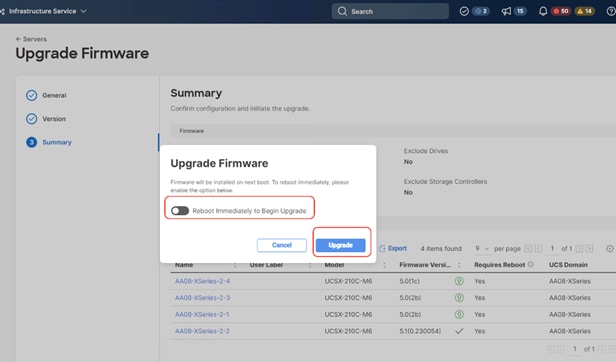Screen dimensions: 616x362
Task: Click upgrade status icon for AA08-XSeries-2-1
Action: point(459,314)
